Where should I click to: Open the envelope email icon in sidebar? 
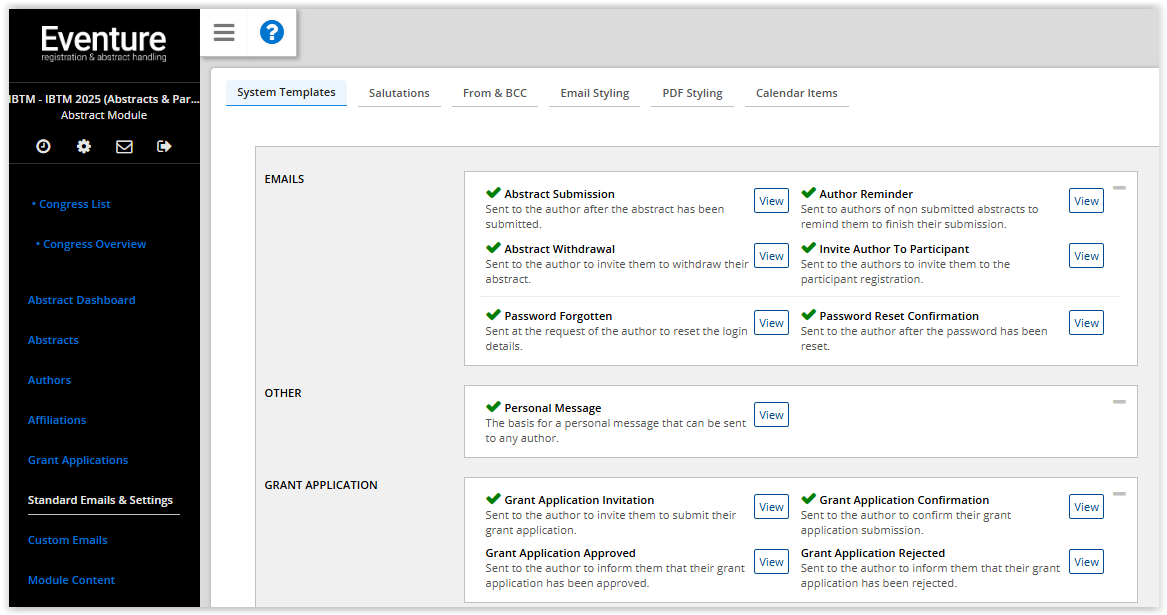pyautogui.click(x=124, y=146)
